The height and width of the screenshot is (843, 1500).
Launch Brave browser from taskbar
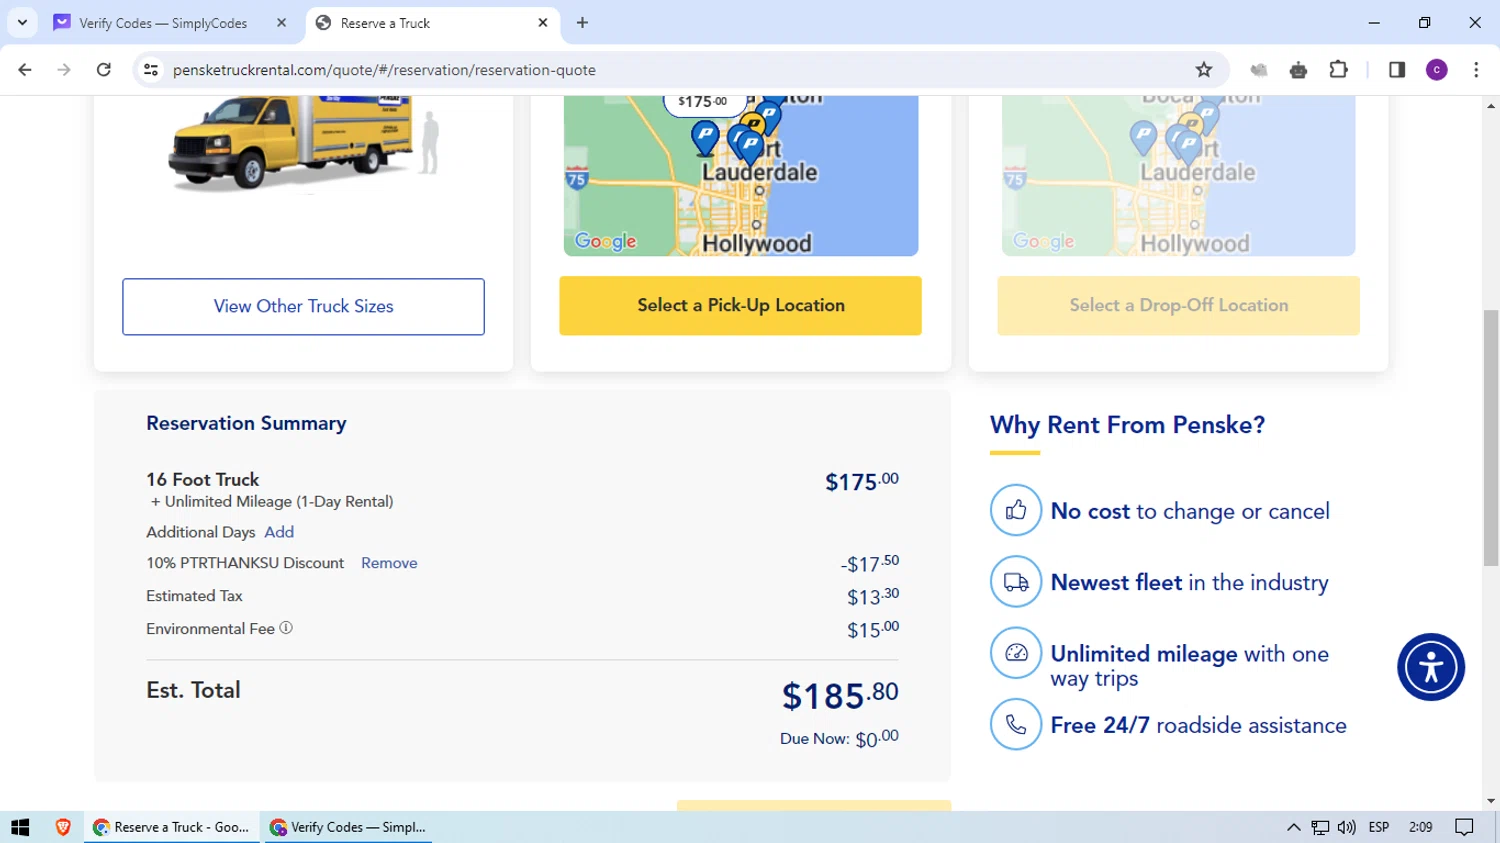pos(63,827)
